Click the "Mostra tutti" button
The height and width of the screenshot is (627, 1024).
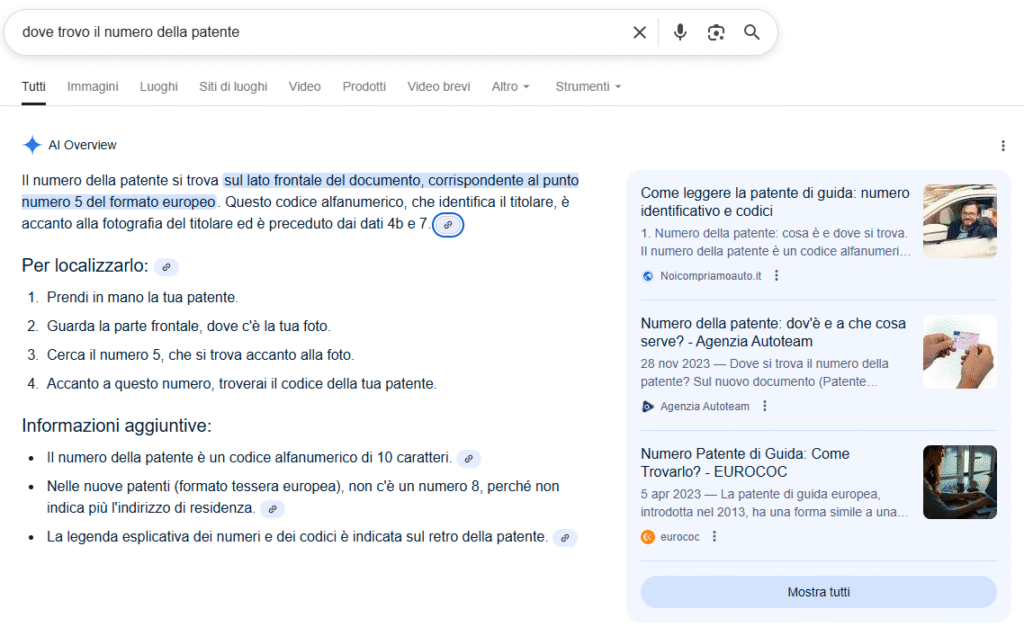pos(818,592)
